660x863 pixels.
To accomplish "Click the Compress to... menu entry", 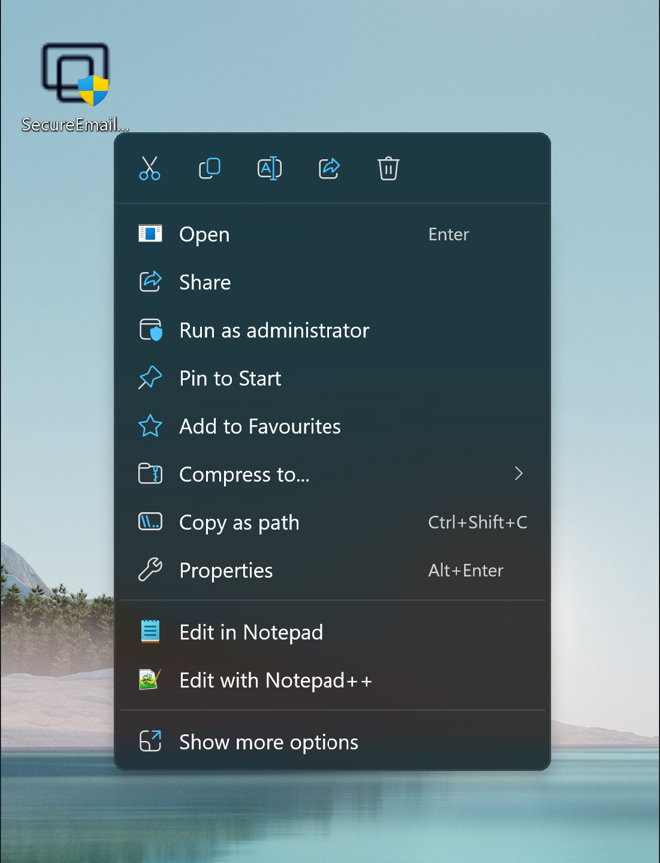I will pyautogui.click(x=332, y=474).
